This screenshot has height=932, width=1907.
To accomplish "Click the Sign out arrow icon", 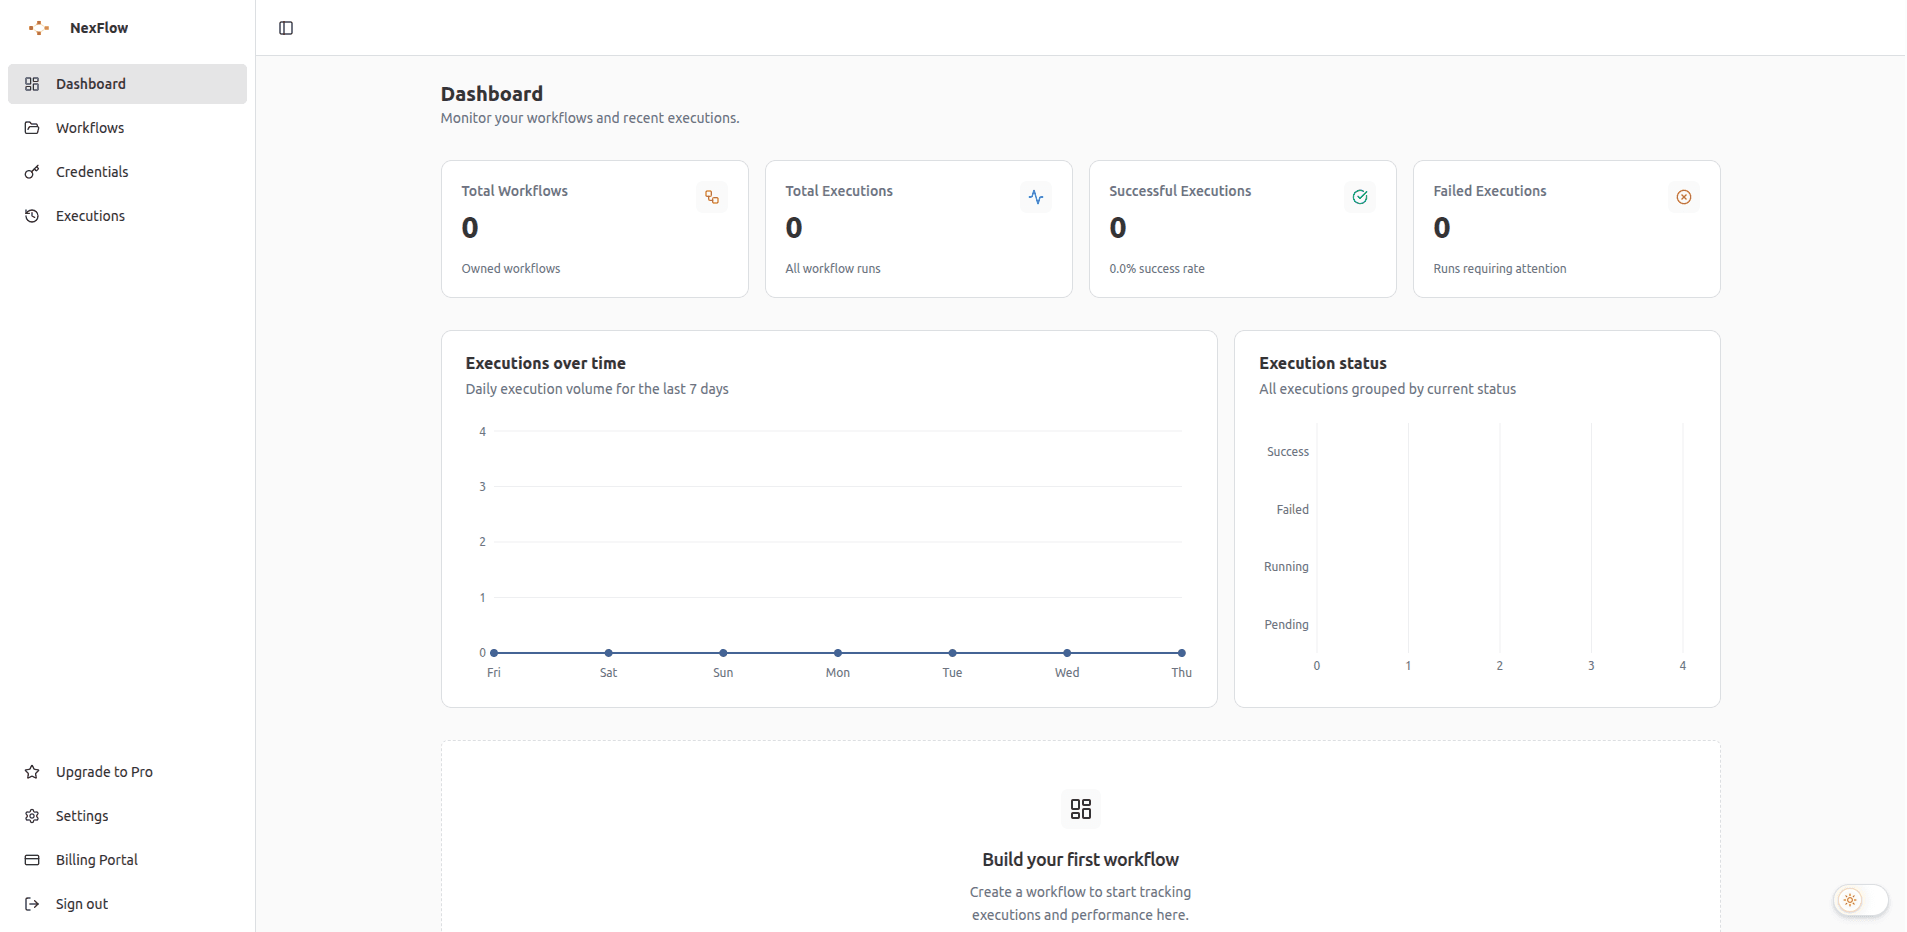I will (x=32, y=904).
